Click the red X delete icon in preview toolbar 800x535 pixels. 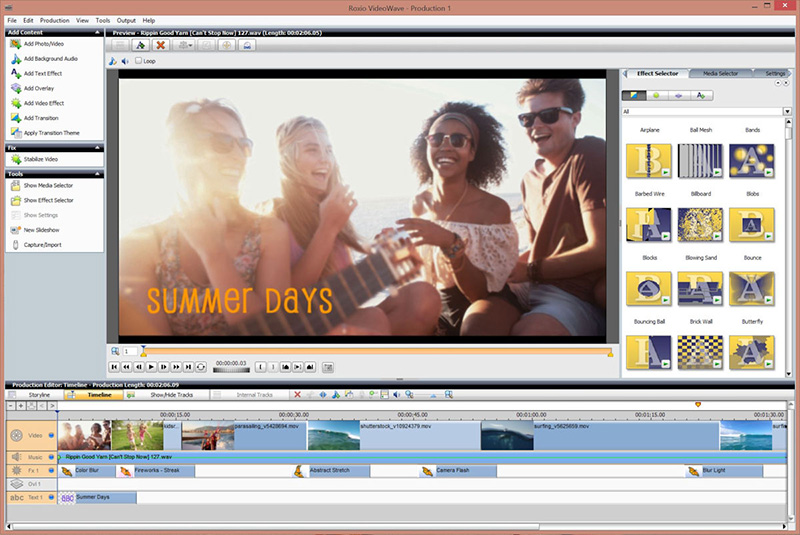tap(160, 45)
